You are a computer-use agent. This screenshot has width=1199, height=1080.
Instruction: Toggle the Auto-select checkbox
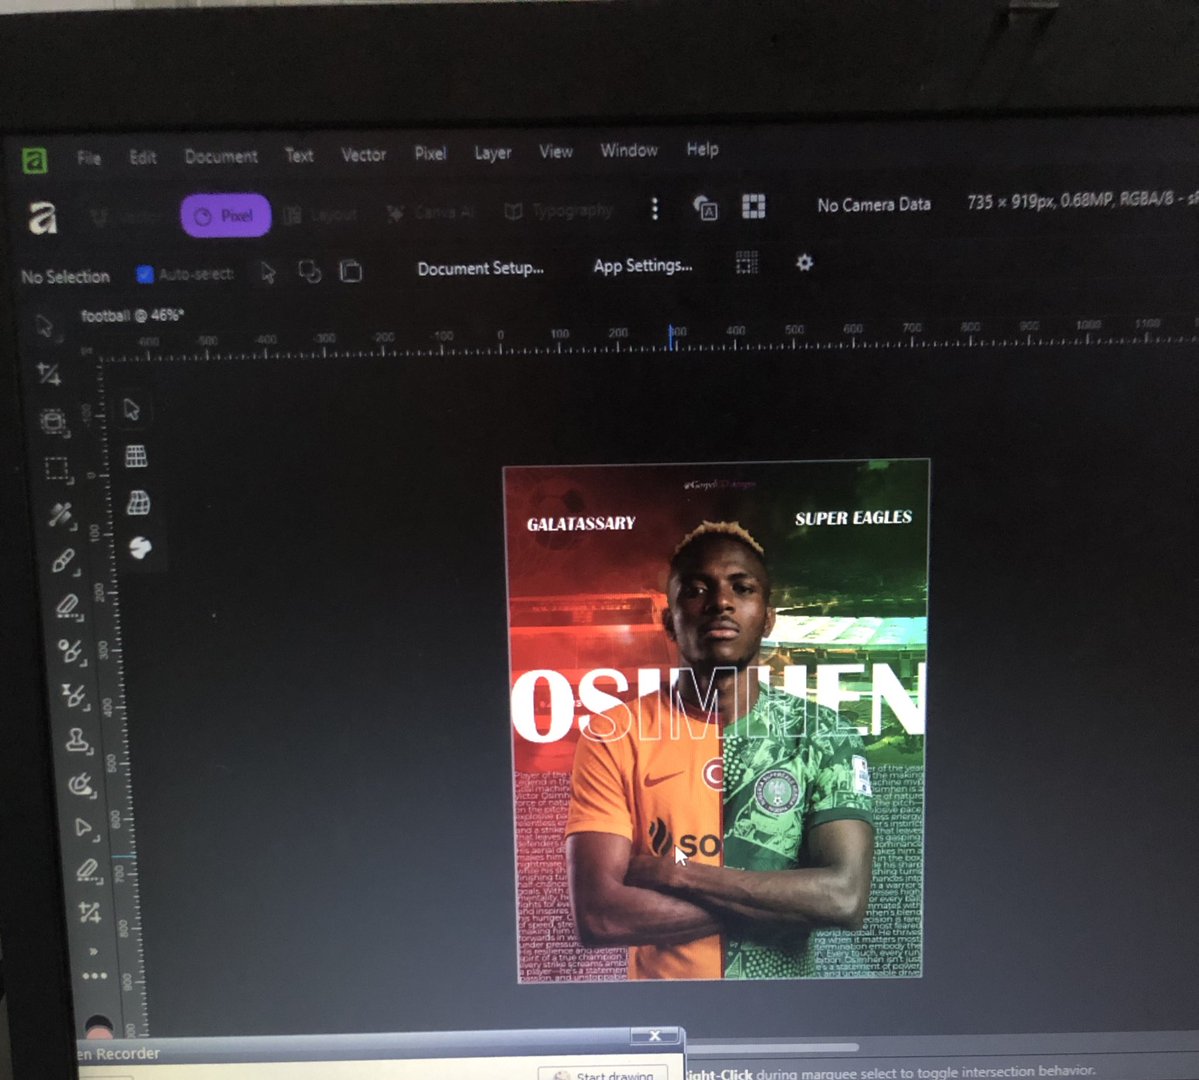pyautogui.click(x=144, y=273)
